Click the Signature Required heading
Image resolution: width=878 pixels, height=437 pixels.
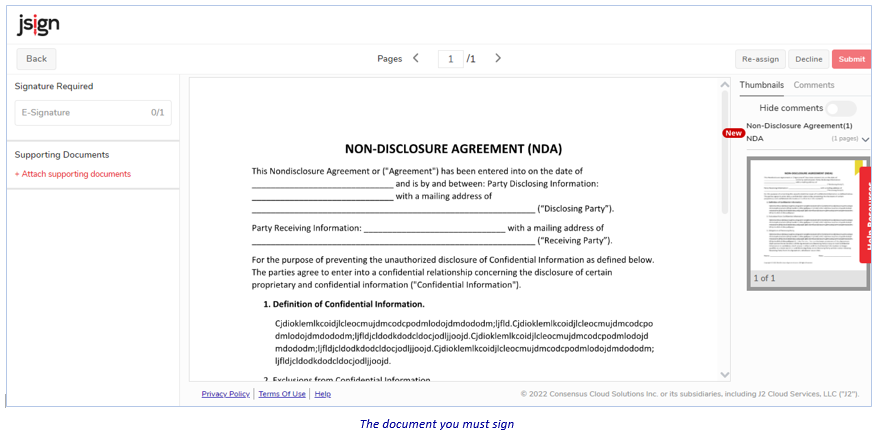54,86
